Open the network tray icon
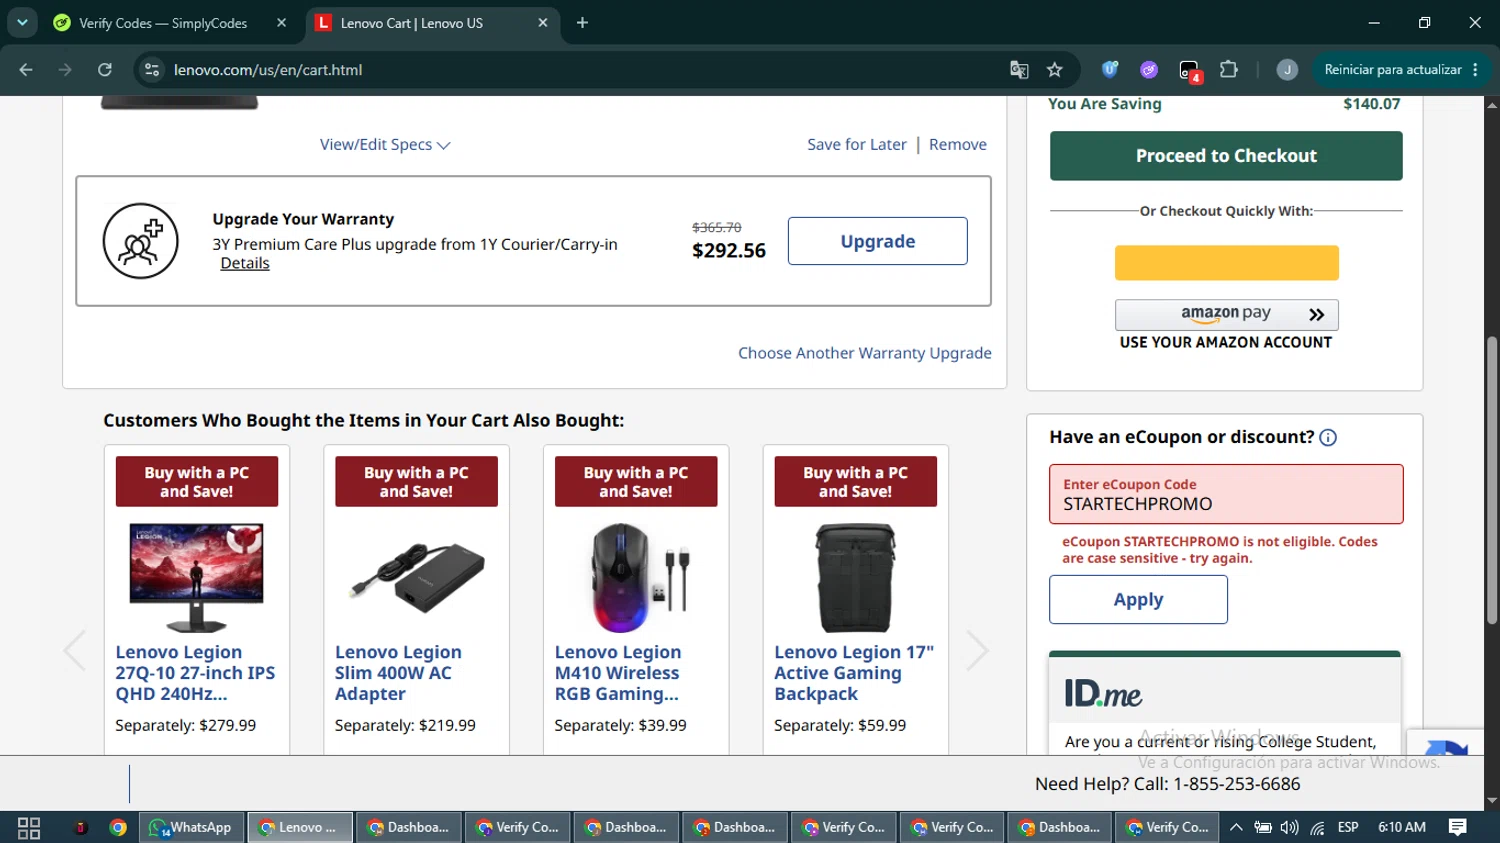Screen dimensions: 1500x843 [1318, 828]
